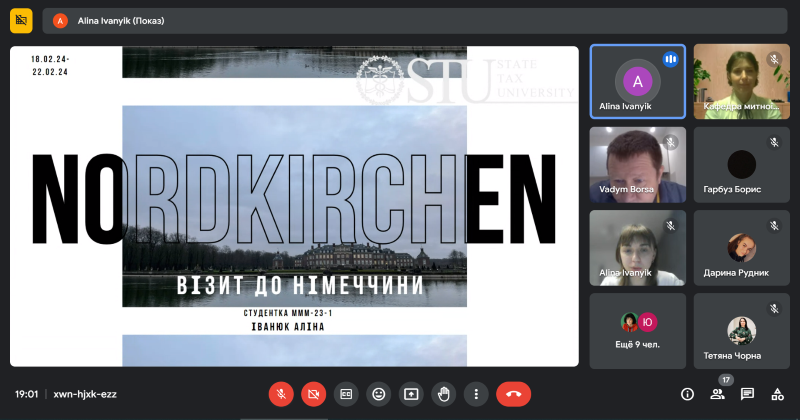Click Тетяна Чорна profile photo

point(741,331)
